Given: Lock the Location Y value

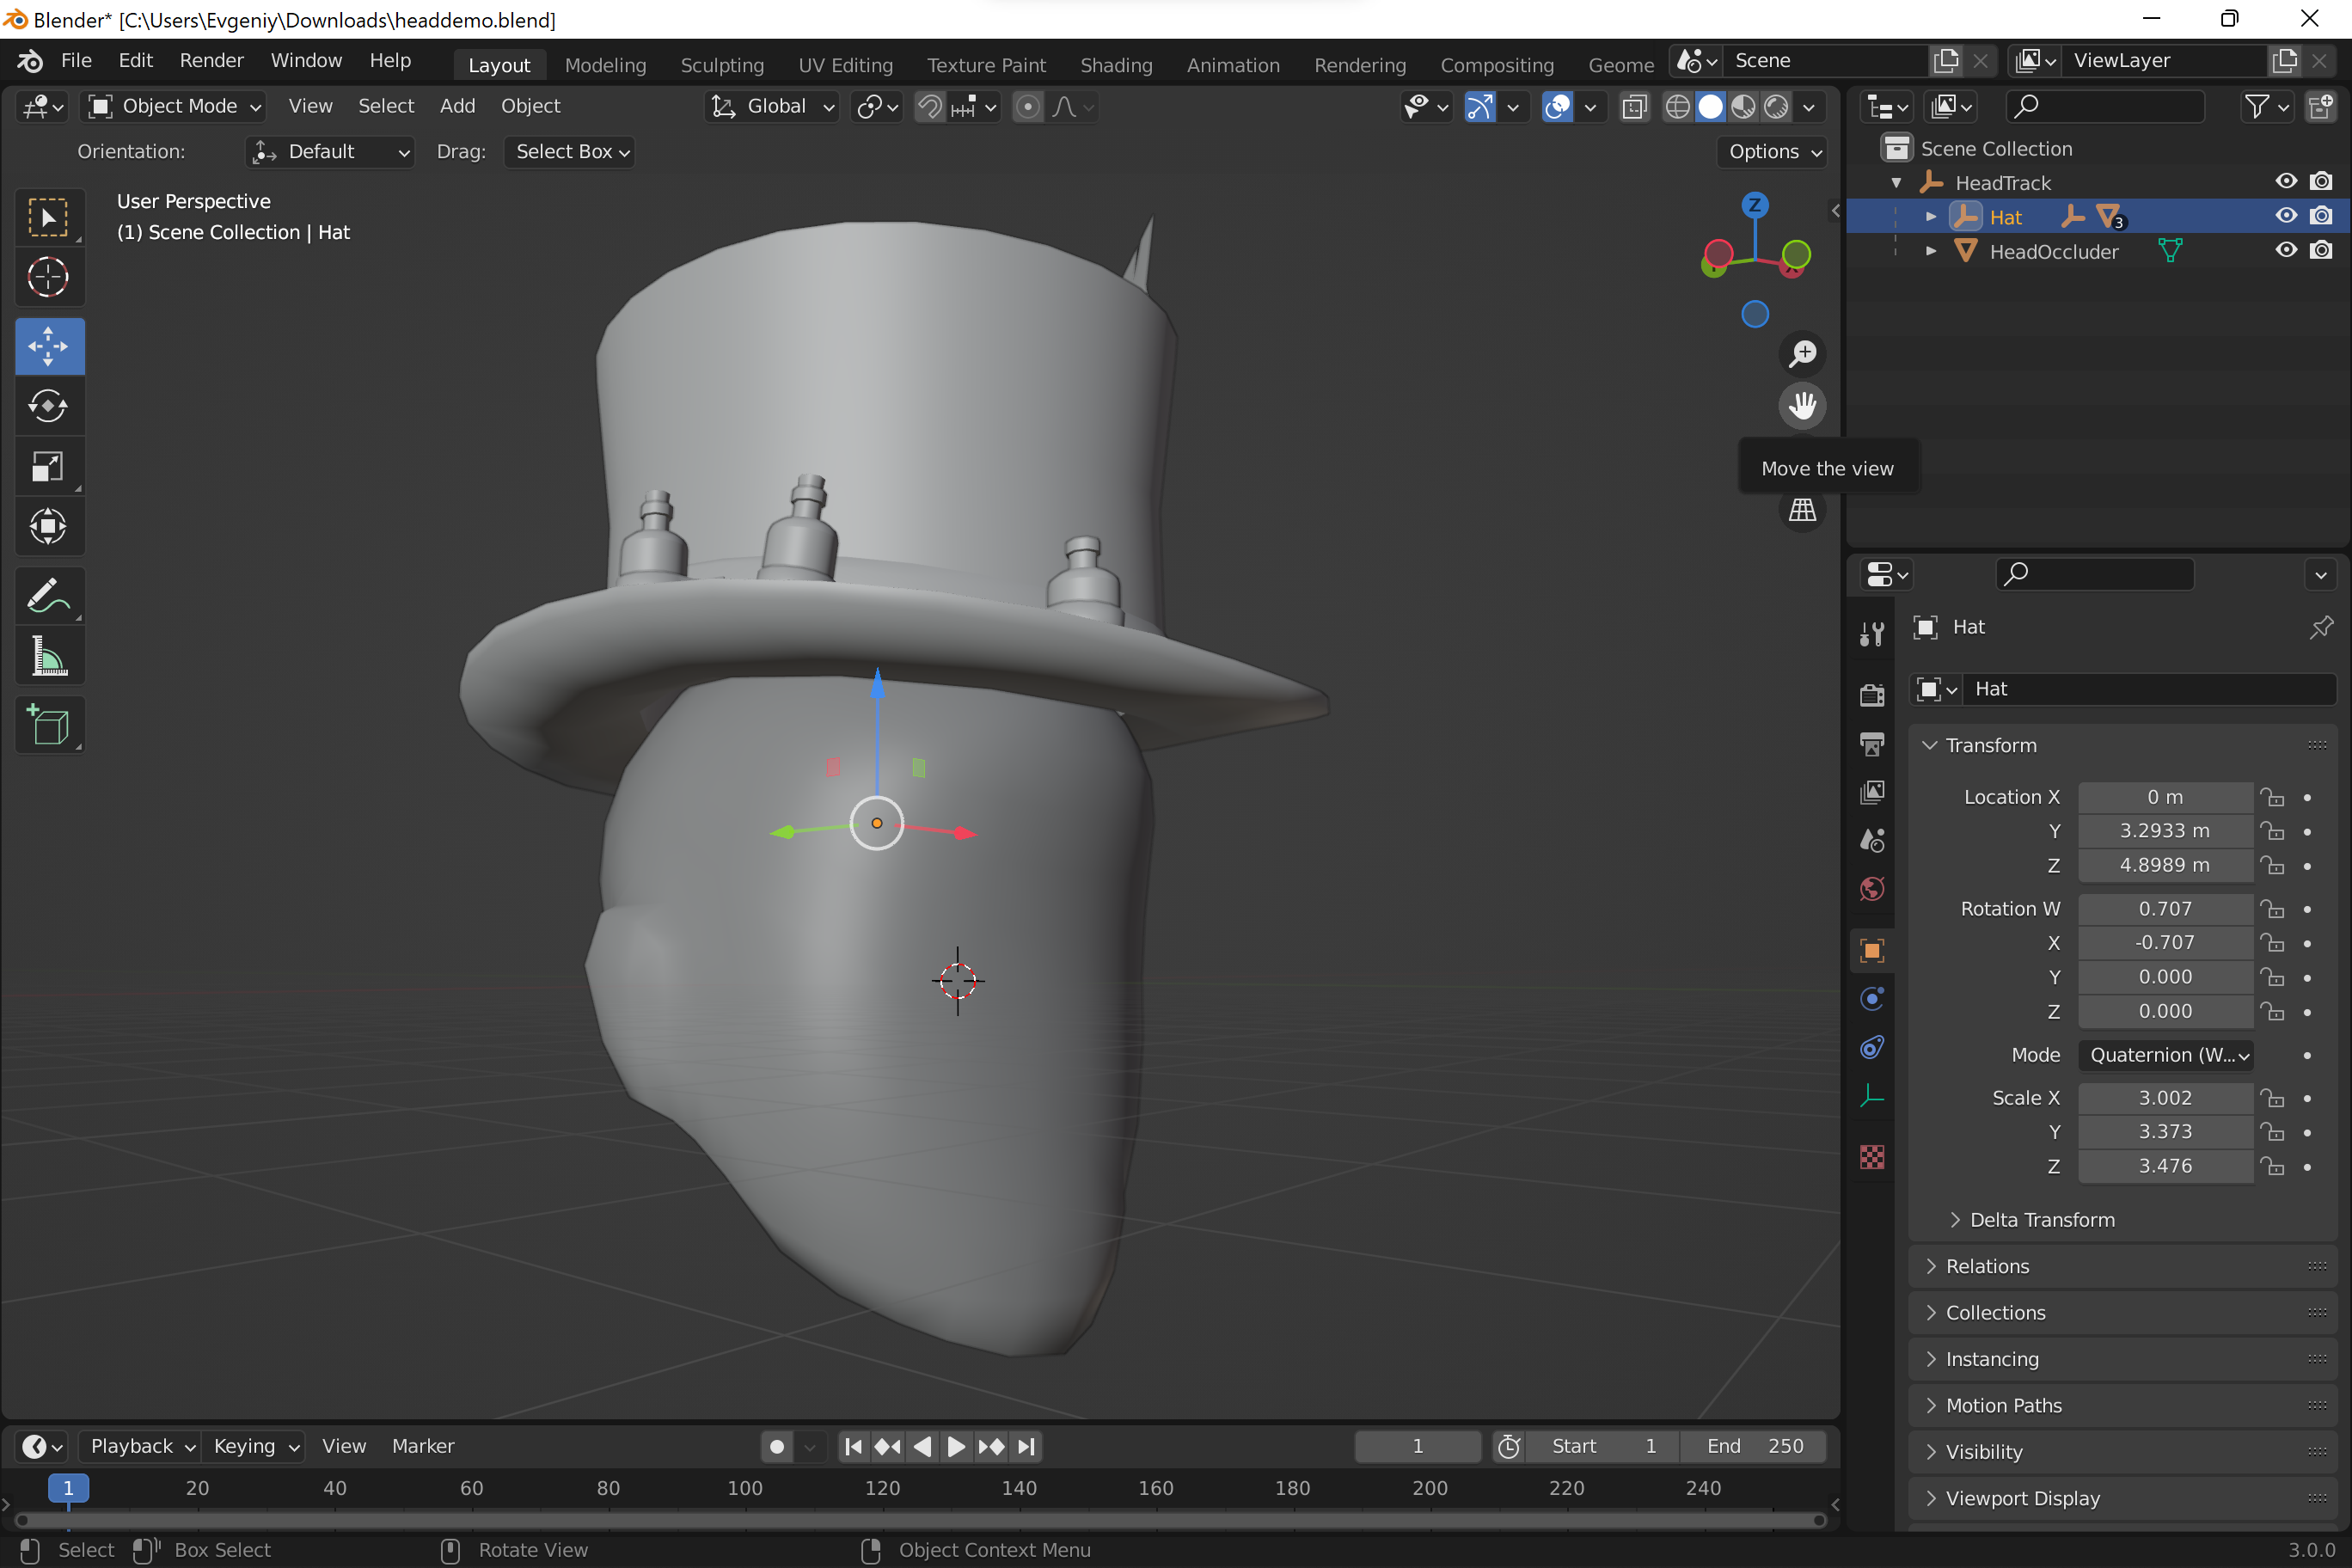Looking at the screenshot, I should [x=2272, y=831].
